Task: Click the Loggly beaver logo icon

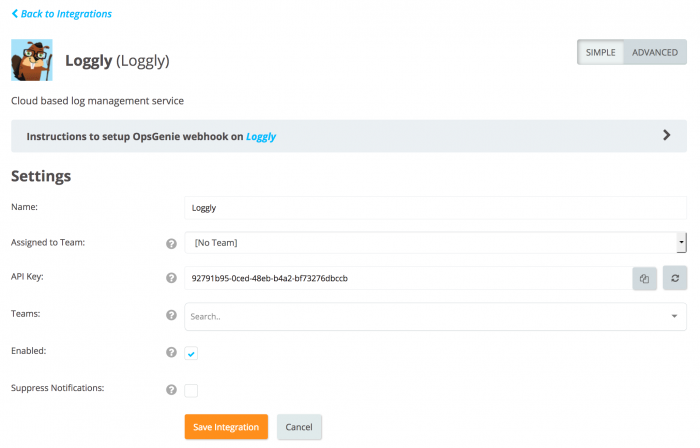Action: click(x=31, y=60)
